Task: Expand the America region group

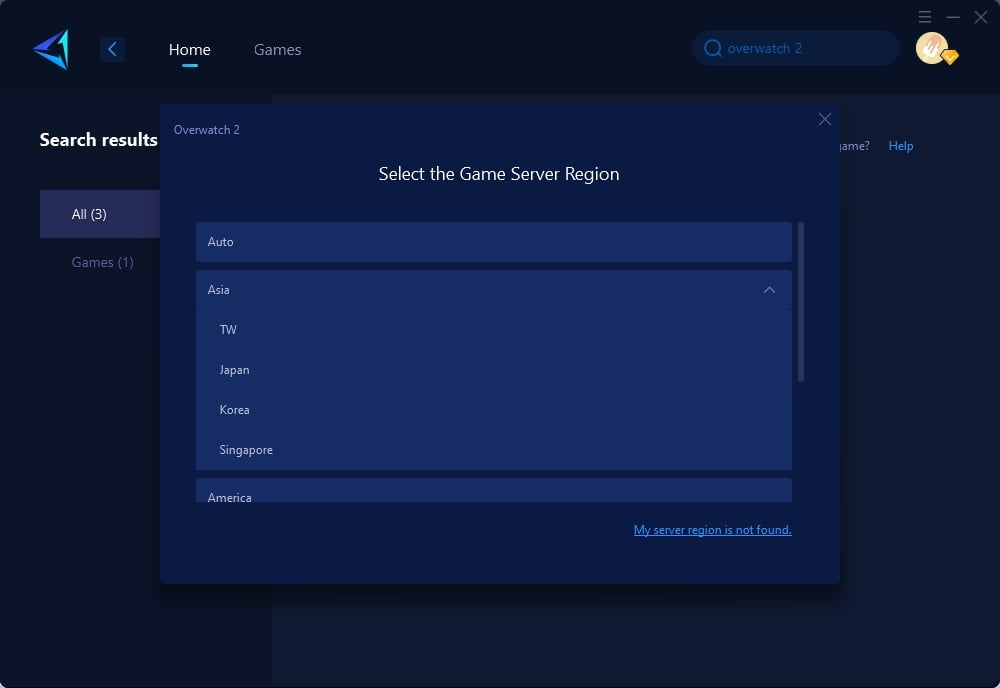Action: (x=494, y=490)
